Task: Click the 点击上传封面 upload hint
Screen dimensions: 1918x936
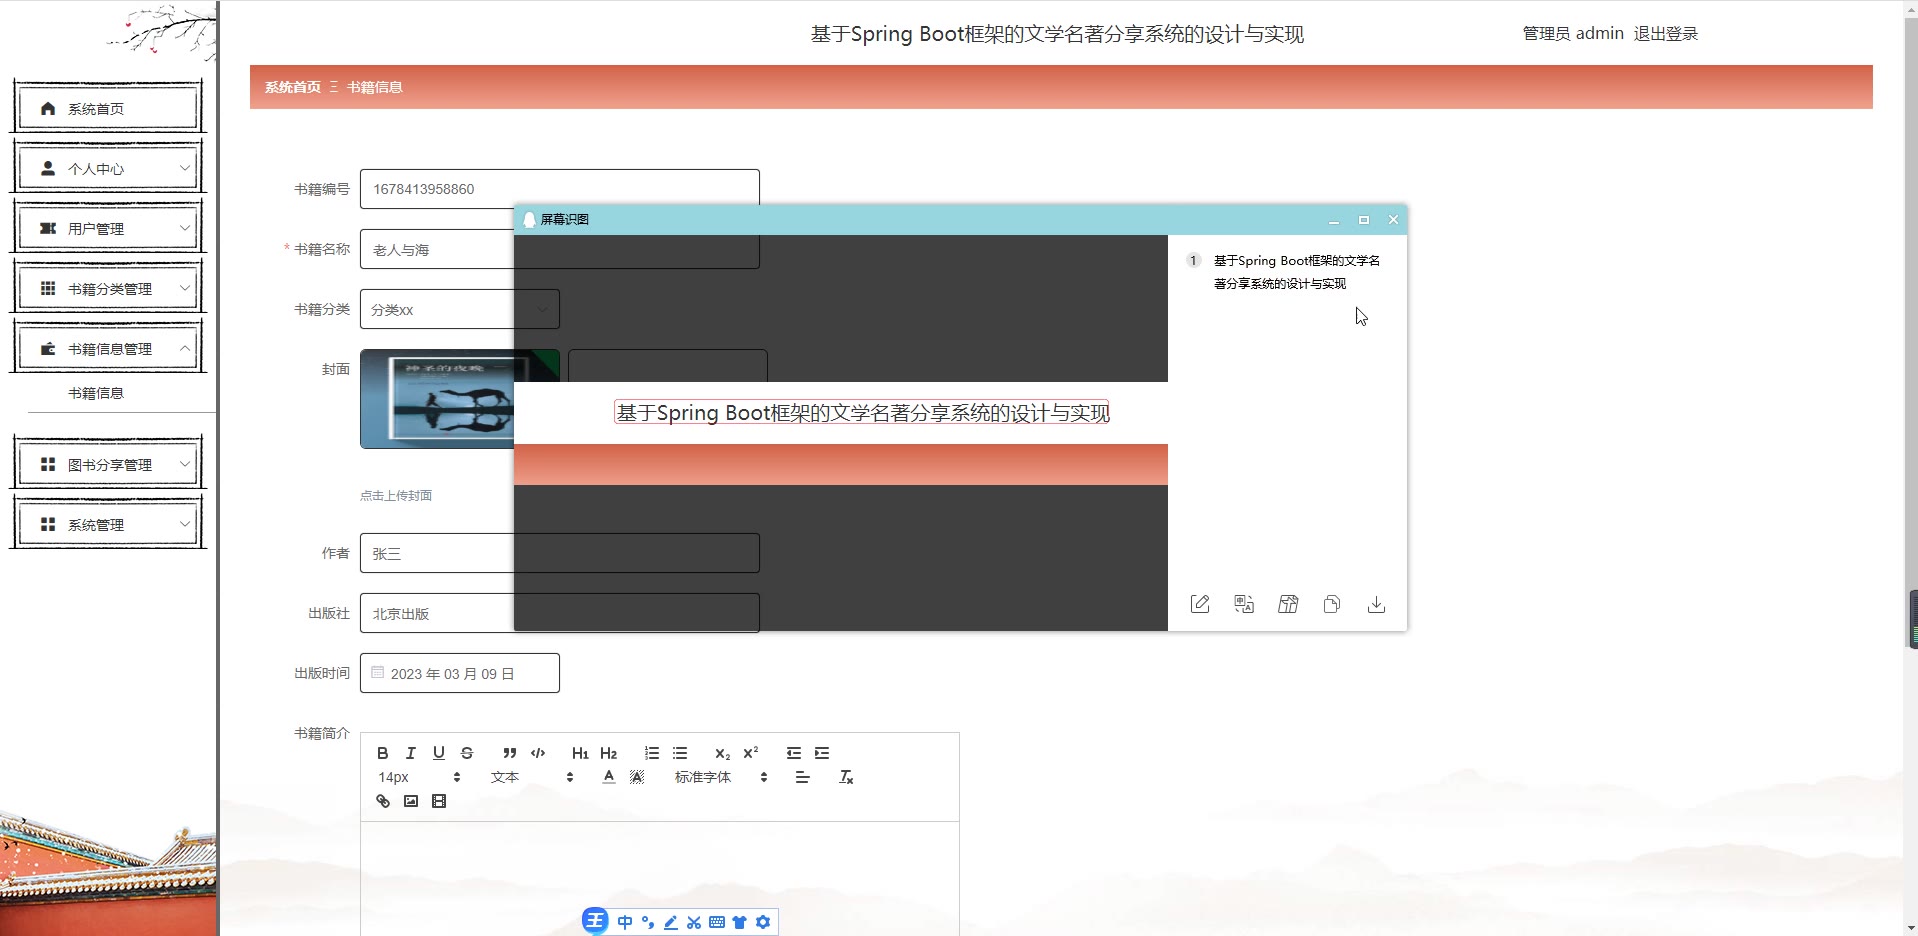Action: point(396,495)
